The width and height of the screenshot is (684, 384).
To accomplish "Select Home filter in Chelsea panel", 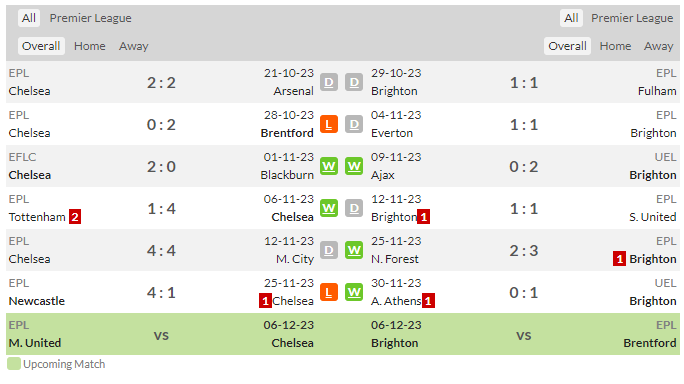I will 89,46.
